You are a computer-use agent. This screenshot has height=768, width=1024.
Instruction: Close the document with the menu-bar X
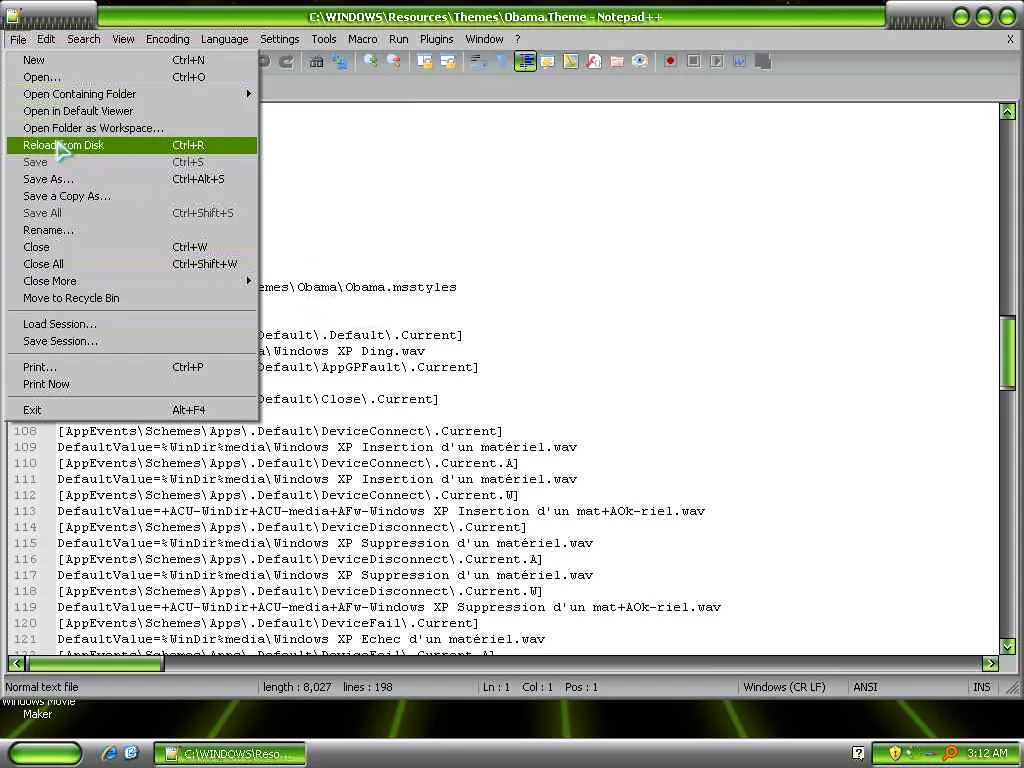(1010, 39)
